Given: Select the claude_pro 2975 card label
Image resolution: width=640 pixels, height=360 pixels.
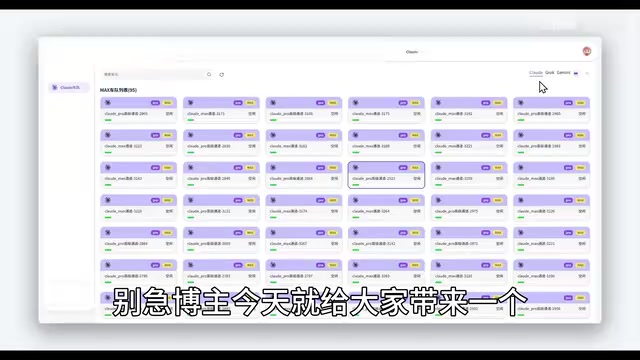Looking at the screenshot, I should [456, 211].
